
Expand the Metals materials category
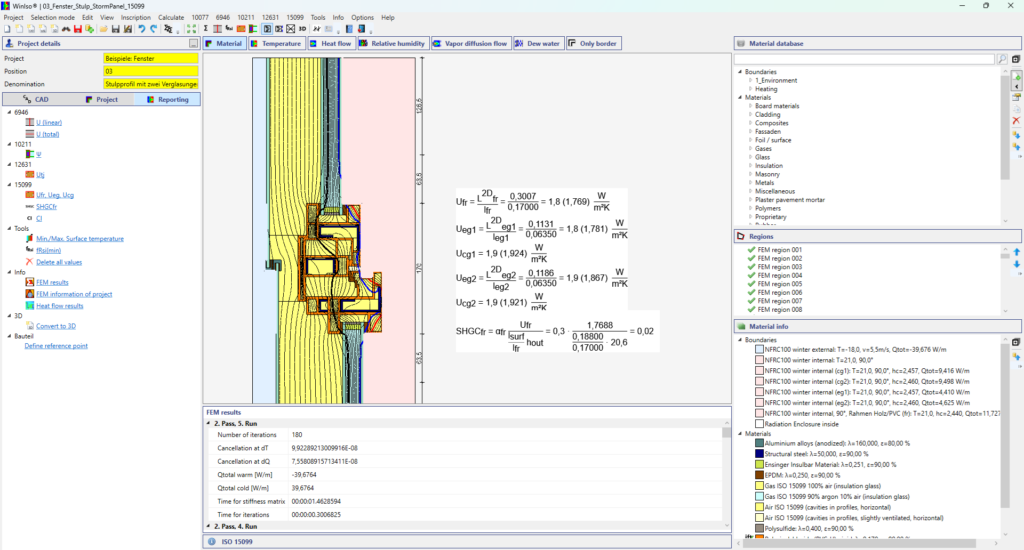pyautogui.click(x=750, y=183)
